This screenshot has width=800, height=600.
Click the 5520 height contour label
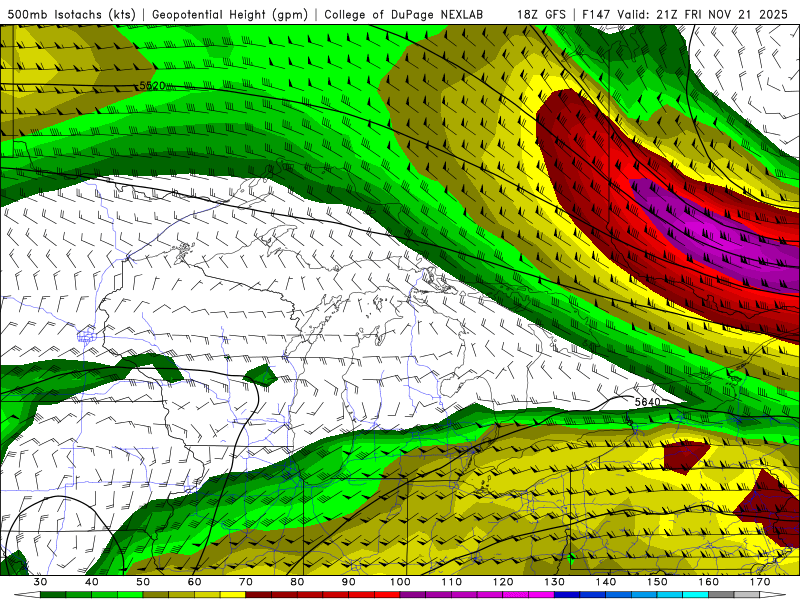[x=152, y=86]
